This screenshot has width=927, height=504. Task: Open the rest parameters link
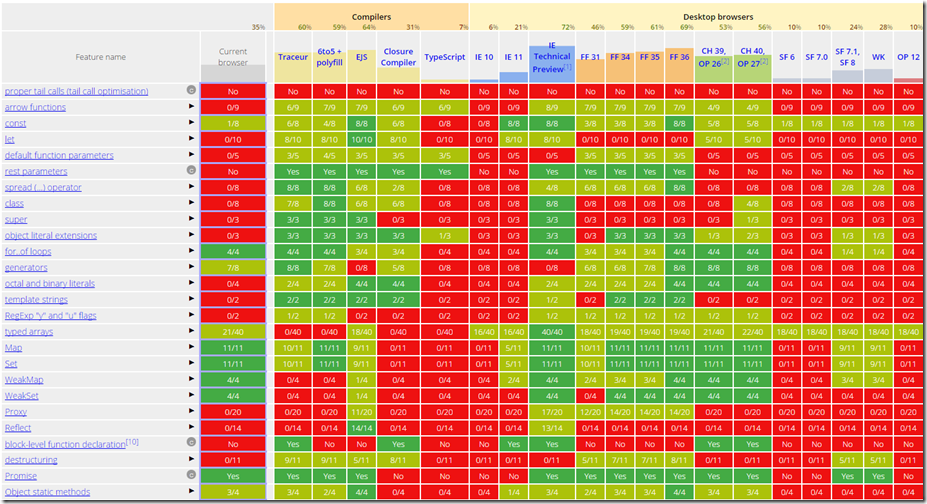pyautogui.click(x=36, y=171)
